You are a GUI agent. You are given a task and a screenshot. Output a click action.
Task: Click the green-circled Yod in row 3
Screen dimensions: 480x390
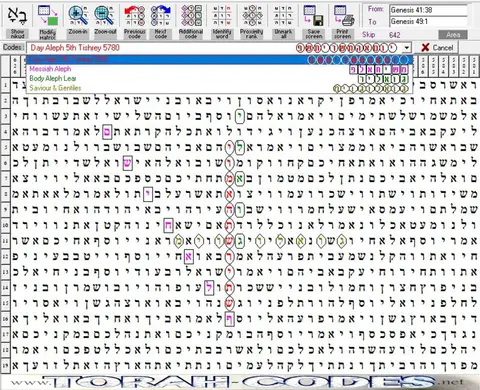point(239,116)
